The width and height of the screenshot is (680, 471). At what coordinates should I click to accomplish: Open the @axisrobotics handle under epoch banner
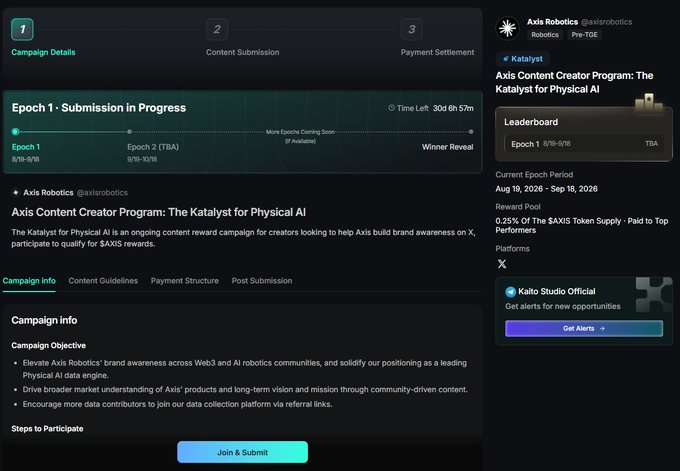click(102, 193)
